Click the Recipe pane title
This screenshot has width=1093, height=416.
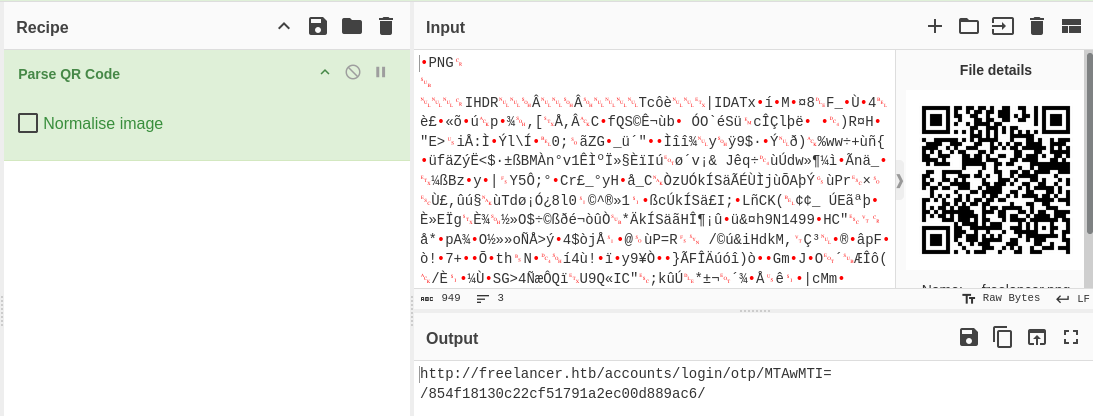[x=43, y=27]
